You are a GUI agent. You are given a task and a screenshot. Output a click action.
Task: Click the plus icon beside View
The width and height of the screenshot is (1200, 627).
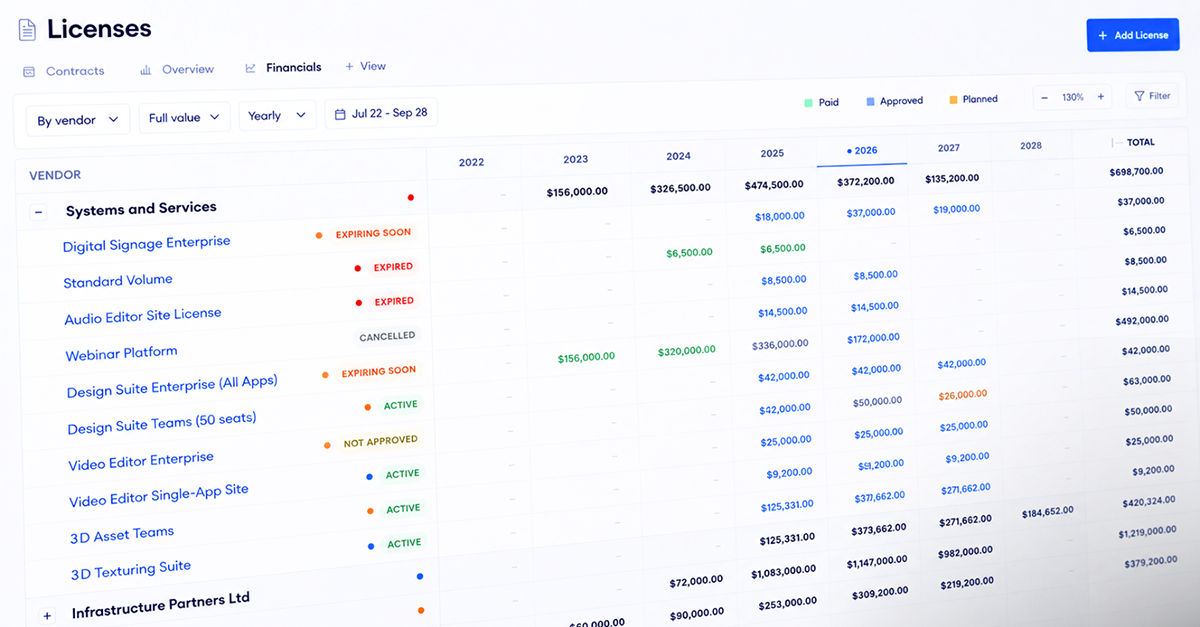click(349, 66)
